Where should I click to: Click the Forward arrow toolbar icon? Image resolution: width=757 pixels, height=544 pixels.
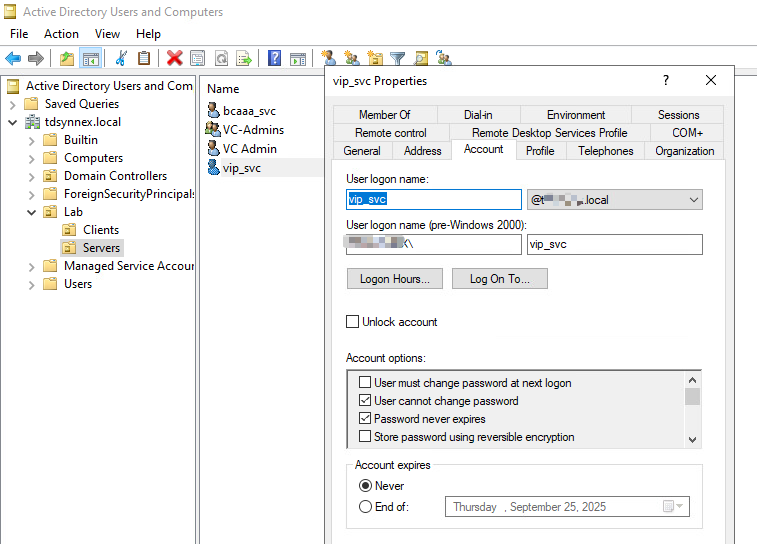pos(36,58)
